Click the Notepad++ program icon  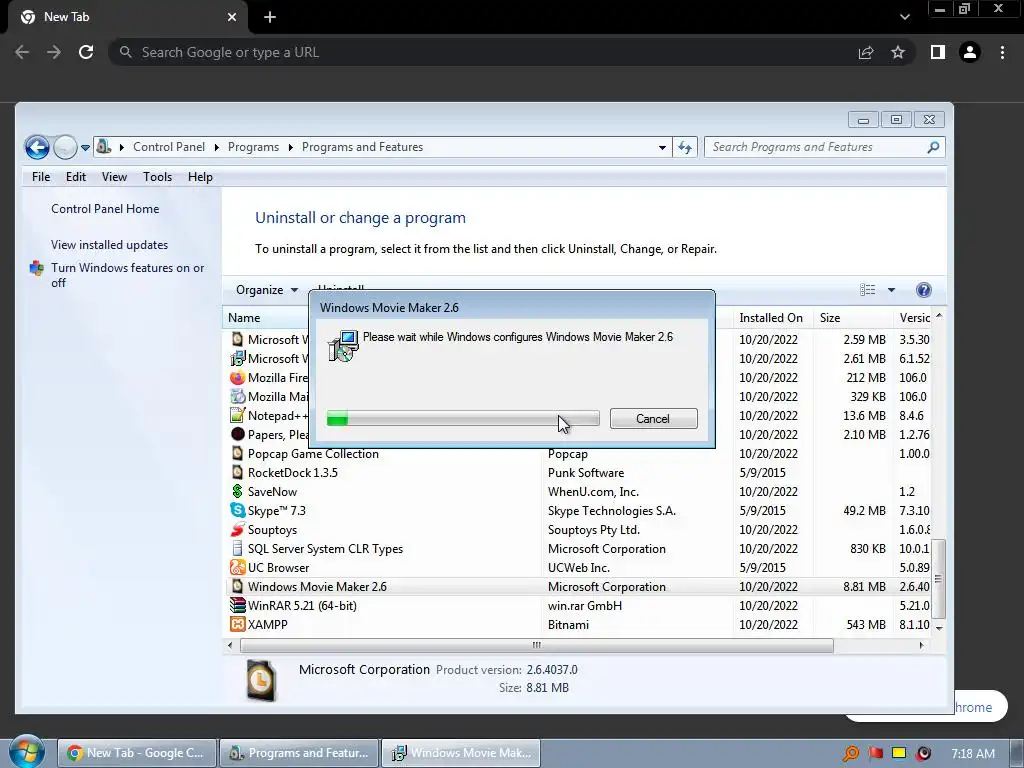coord(237,415)
